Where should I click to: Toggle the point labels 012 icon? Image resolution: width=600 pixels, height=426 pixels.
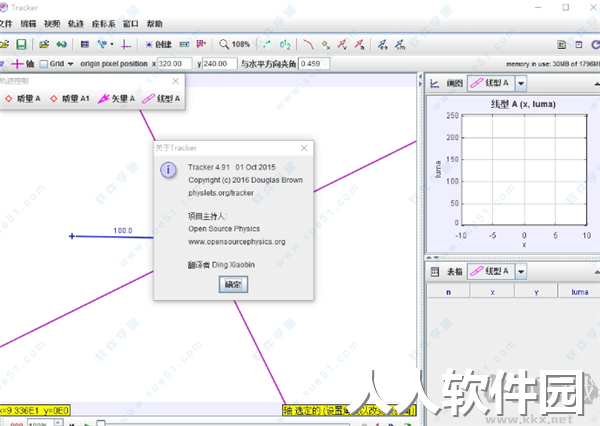click(x=285, y=44)
